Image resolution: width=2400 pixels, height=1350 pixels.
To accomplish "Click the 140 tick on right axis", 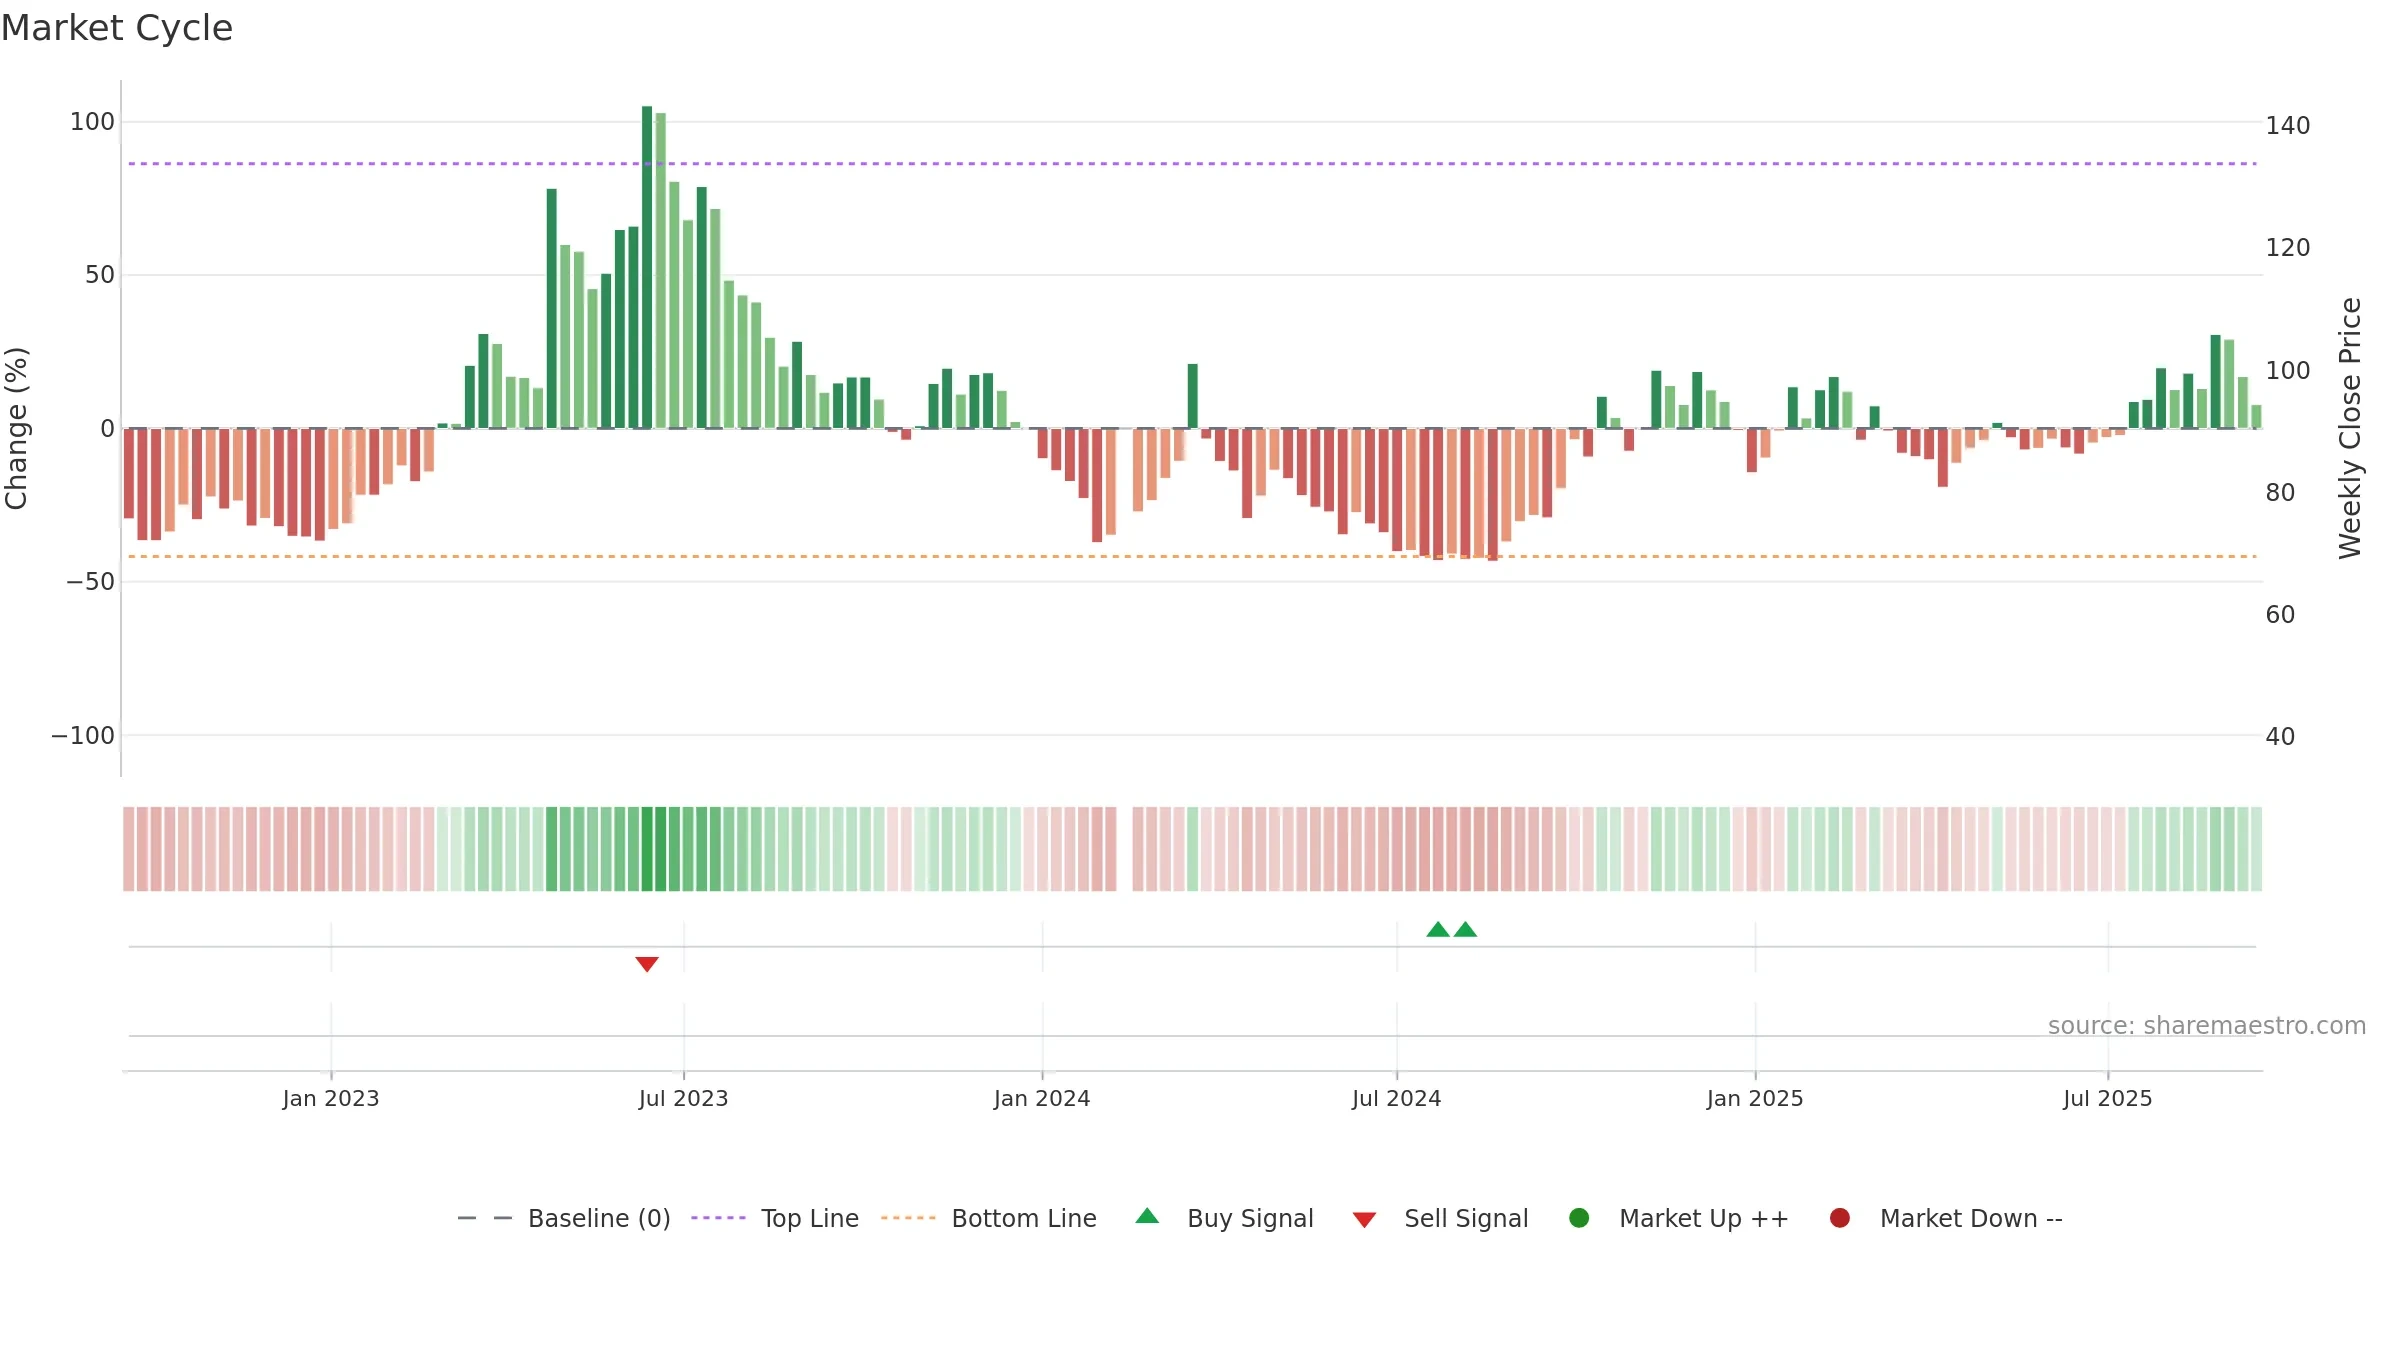I will (x=2288, y=126).
